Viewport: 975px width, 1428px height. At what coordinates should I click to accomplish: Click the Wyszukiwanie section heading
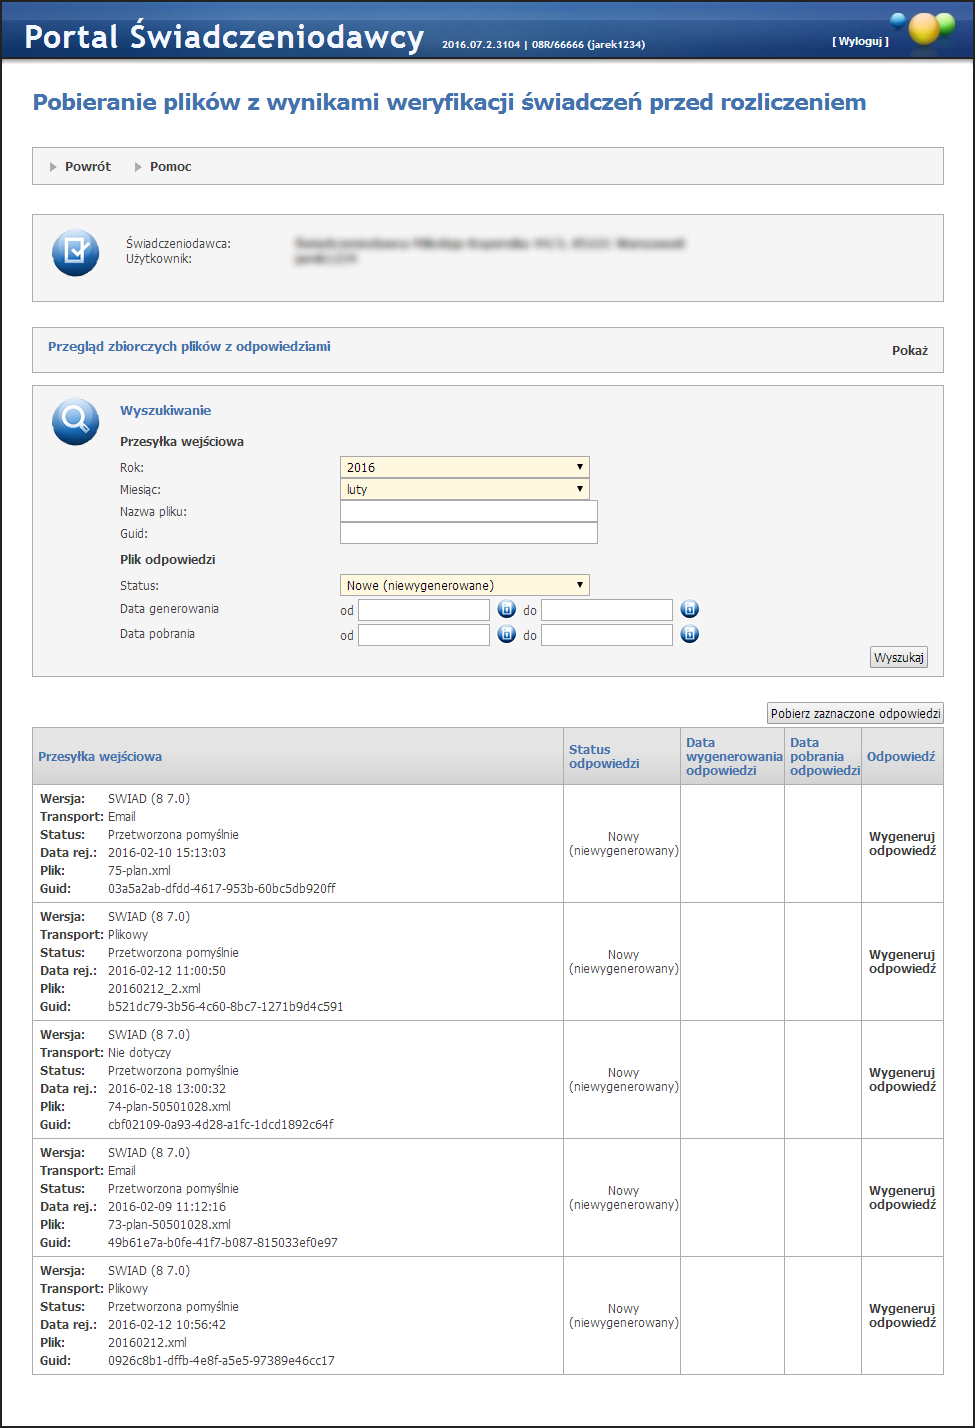coord(165,411)
